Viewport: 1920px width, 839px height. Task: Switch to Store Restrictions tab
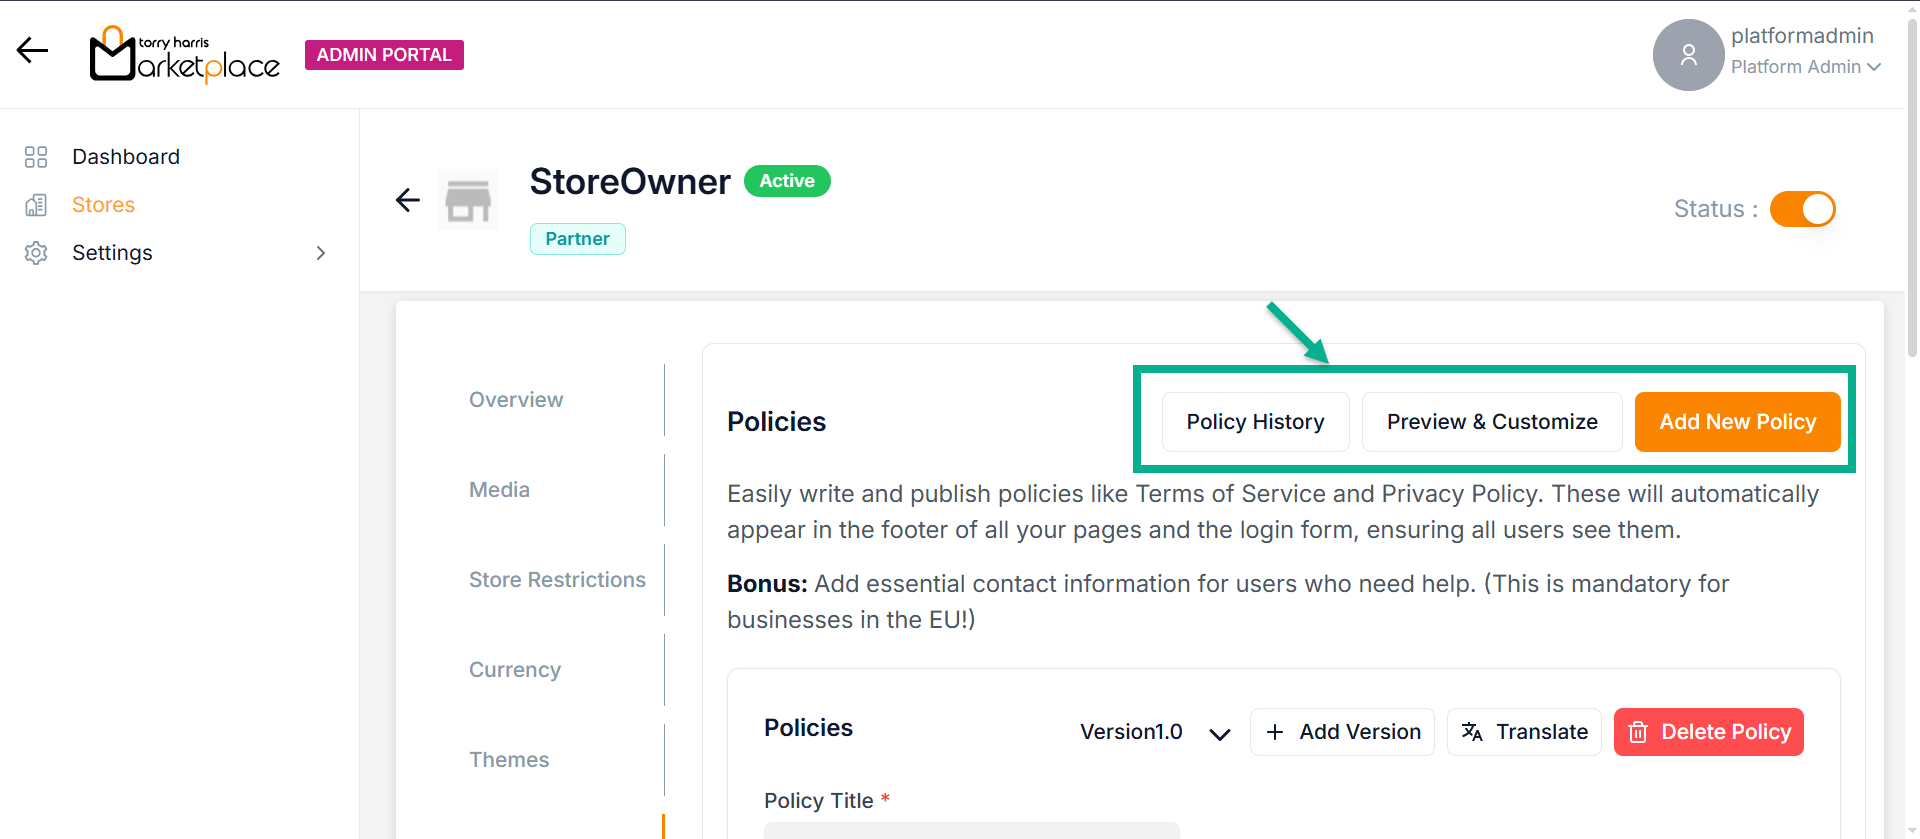[557, 580]
